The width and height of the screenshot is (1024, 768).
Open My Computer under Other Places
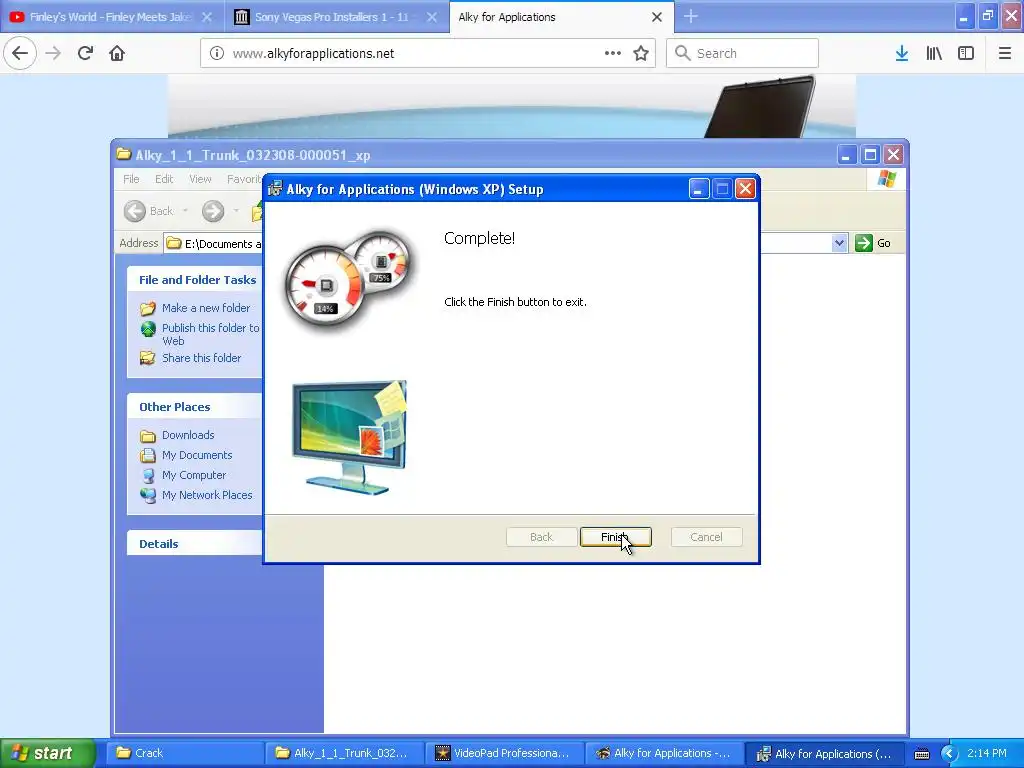tap(194, 475)
